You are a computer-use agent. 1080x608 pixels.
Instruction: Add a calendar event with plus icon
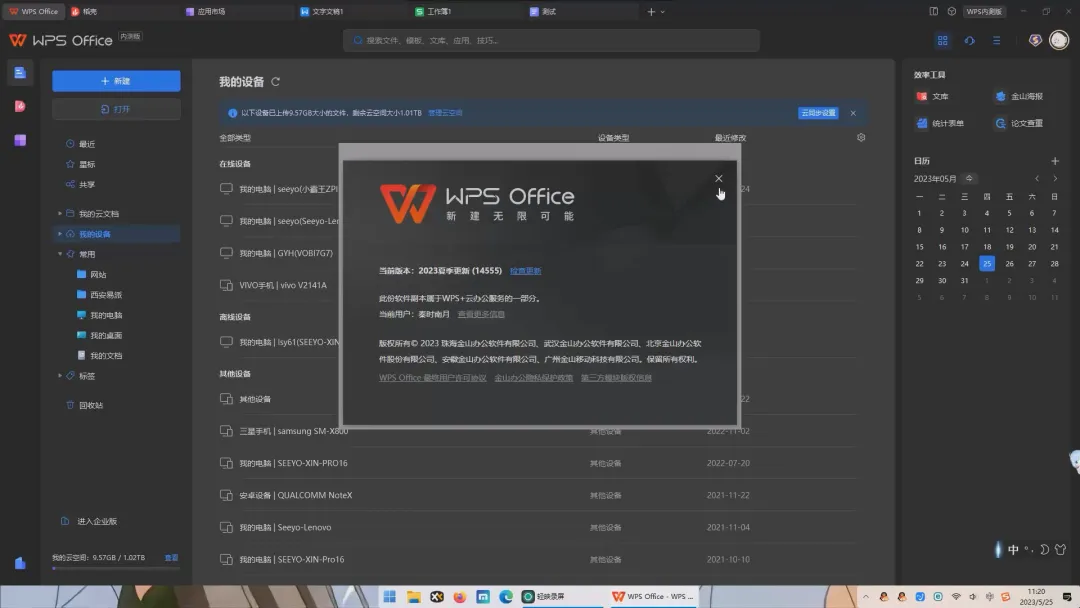coord(1055,160)
